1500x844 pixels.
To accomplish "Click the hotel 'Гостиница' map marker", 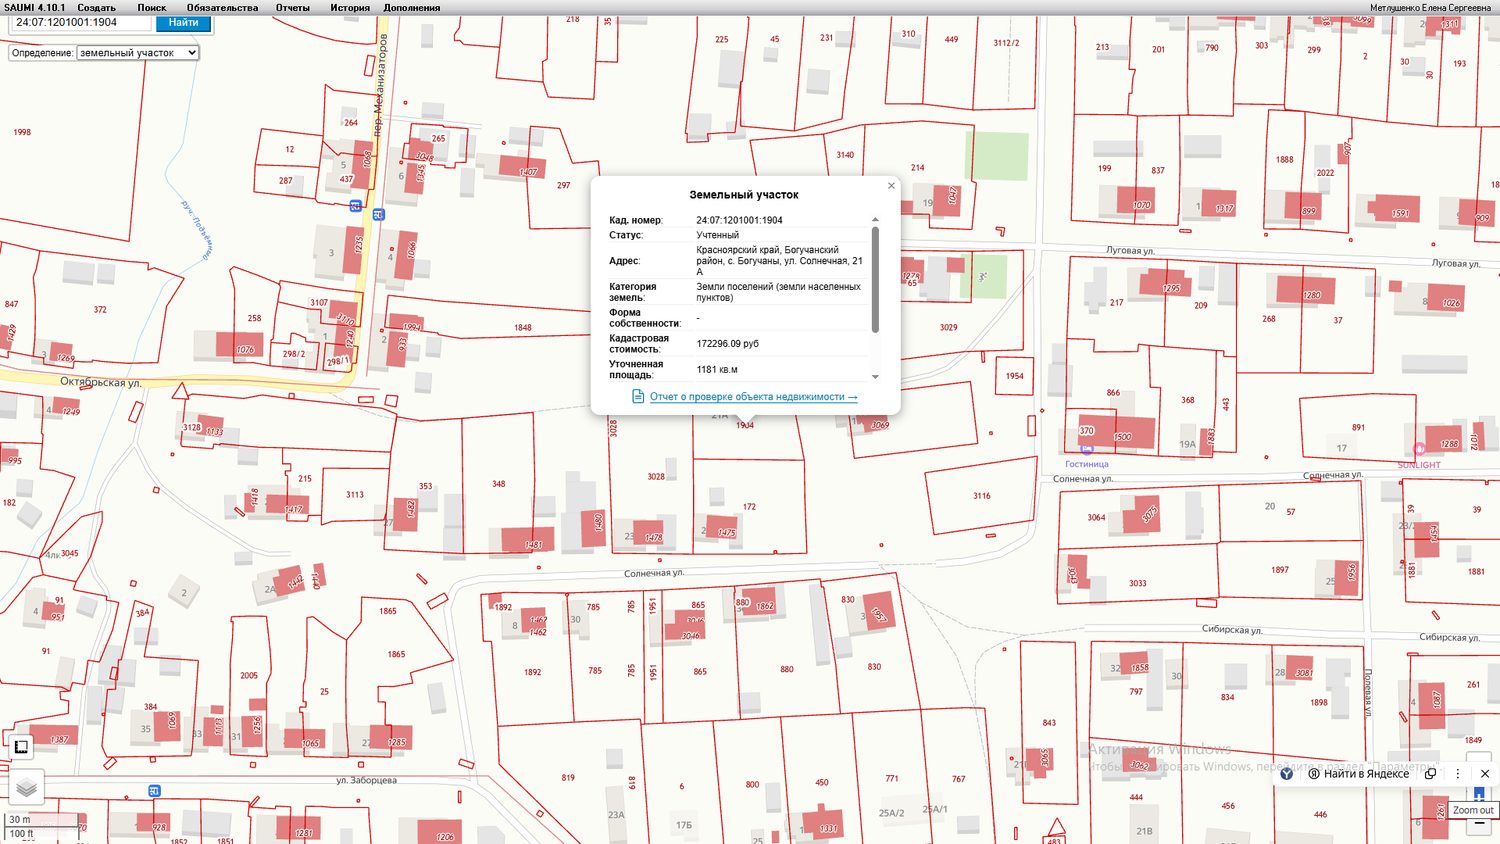I will (1087, 449).
